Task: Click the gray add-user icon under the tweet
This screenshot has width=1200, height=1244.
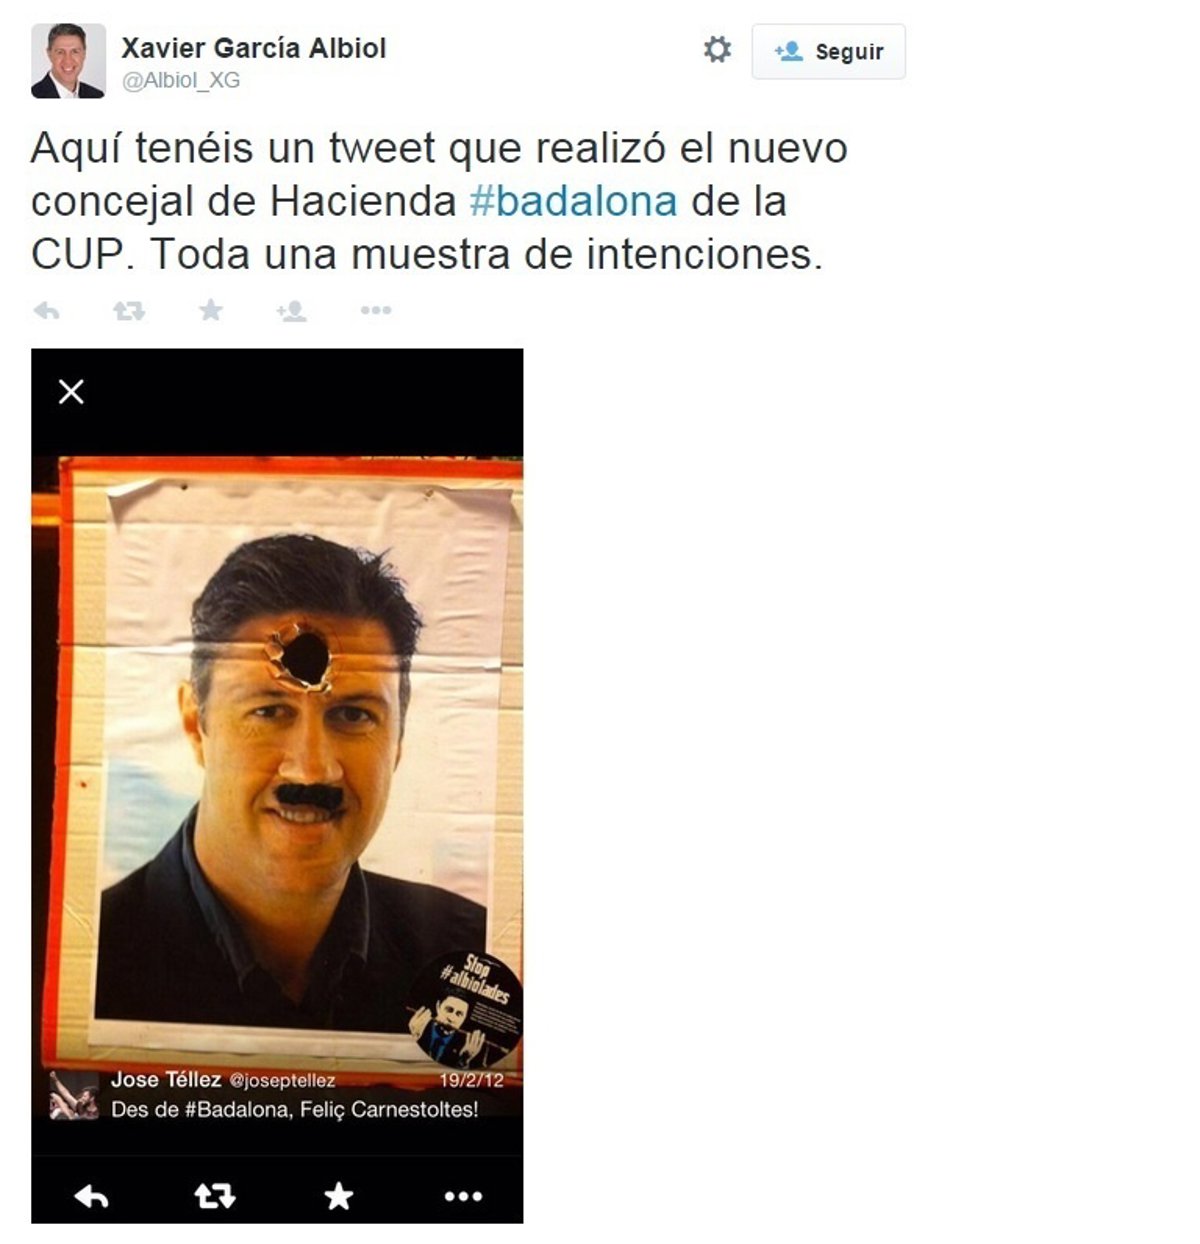Action: tap(291, 311)
